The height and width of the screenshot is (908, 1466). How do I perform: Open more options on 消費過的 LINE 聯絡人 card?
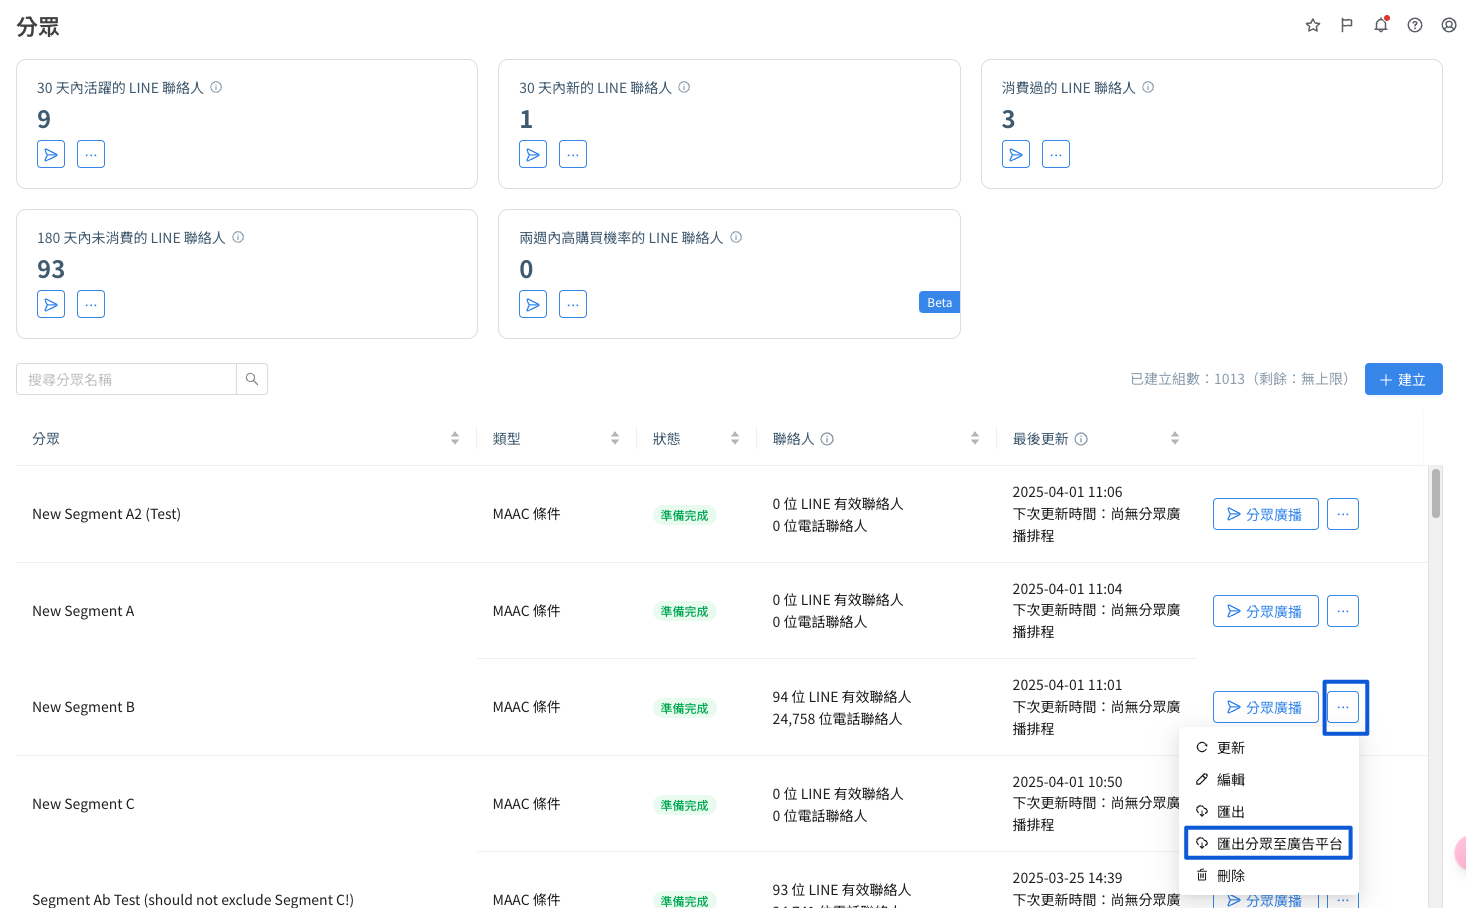[1056, 154]
